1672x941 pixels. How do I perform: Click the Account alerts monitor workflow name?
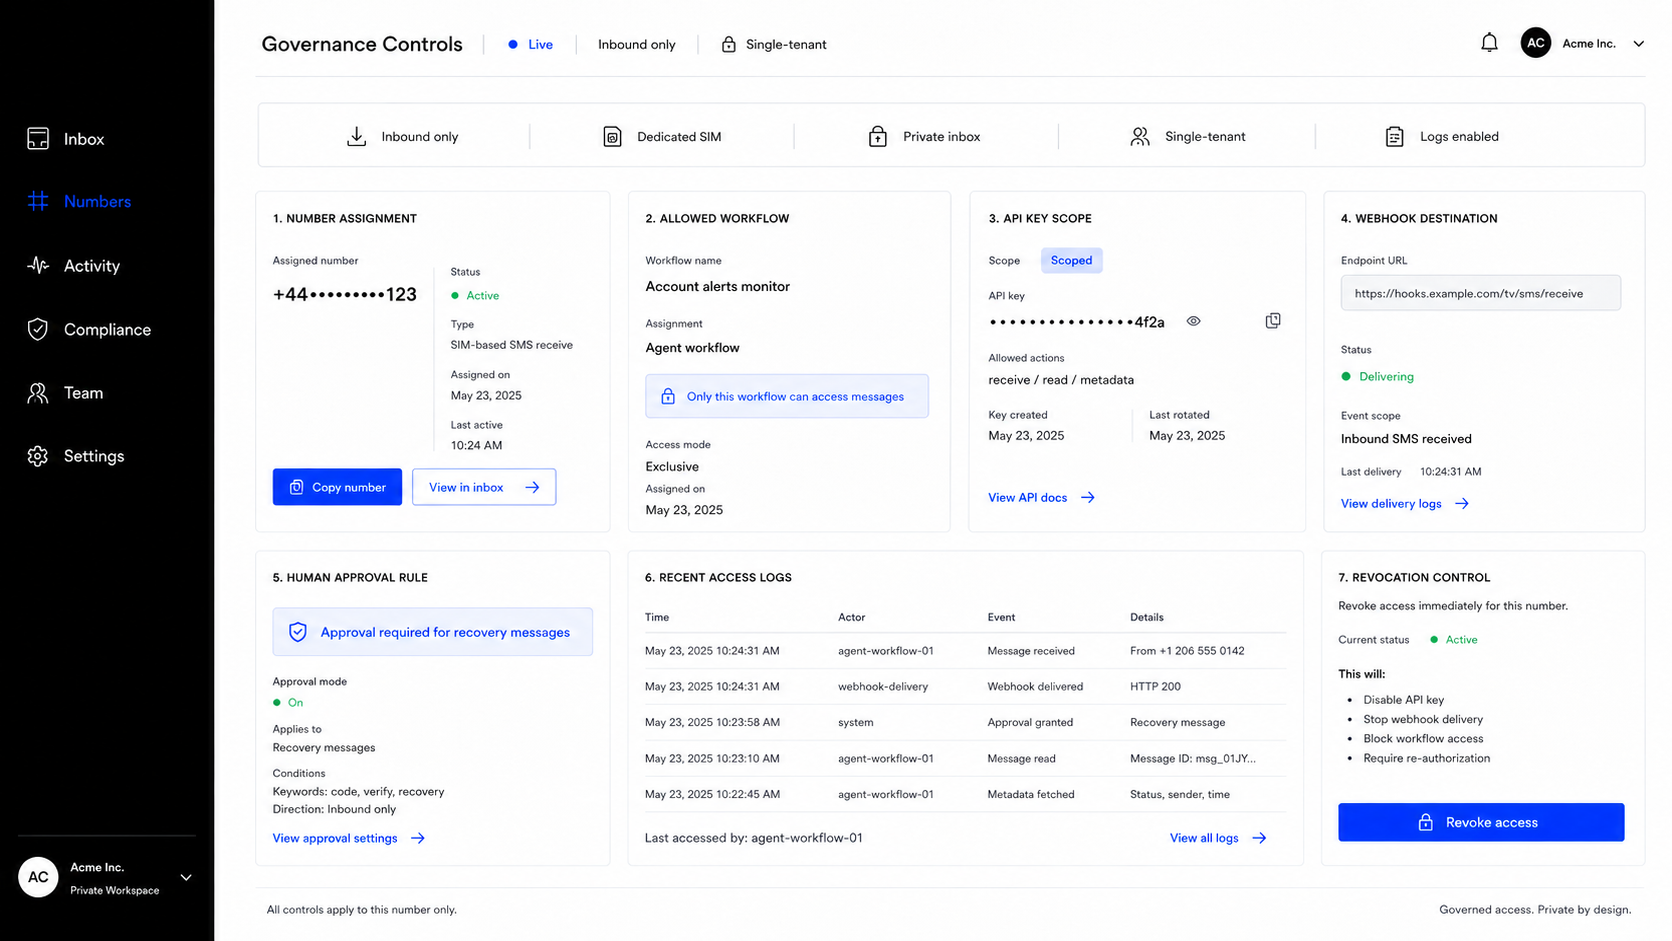718,286
